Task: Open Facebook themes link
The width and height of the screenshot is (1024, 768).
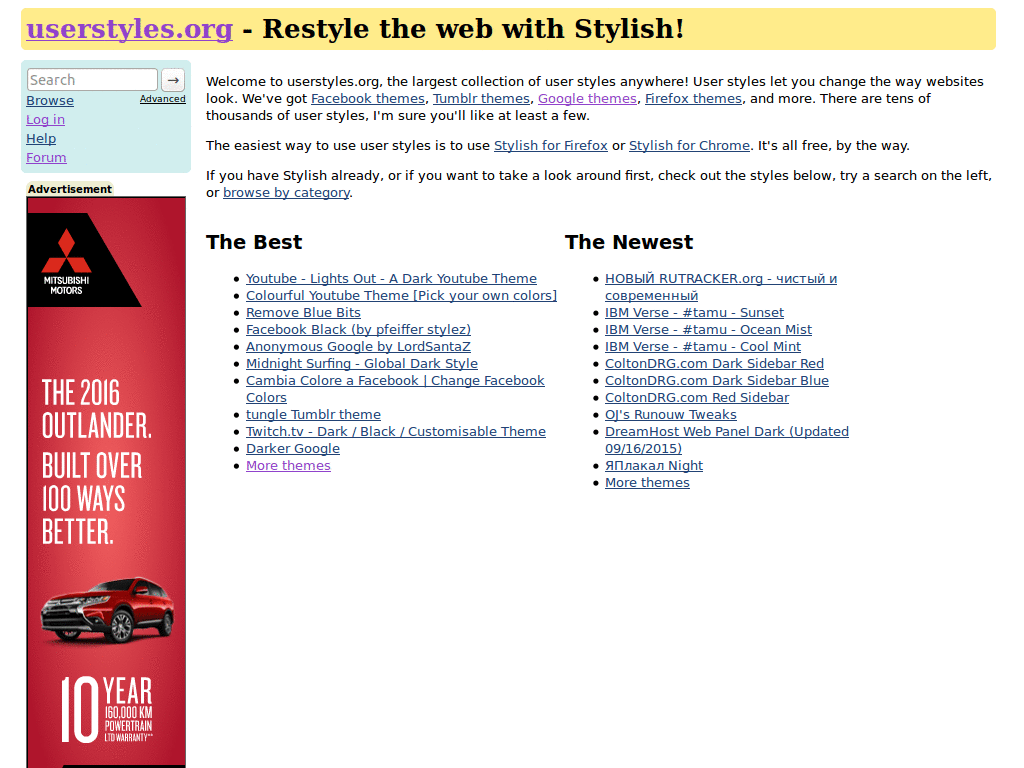Action: click(367, 98)
